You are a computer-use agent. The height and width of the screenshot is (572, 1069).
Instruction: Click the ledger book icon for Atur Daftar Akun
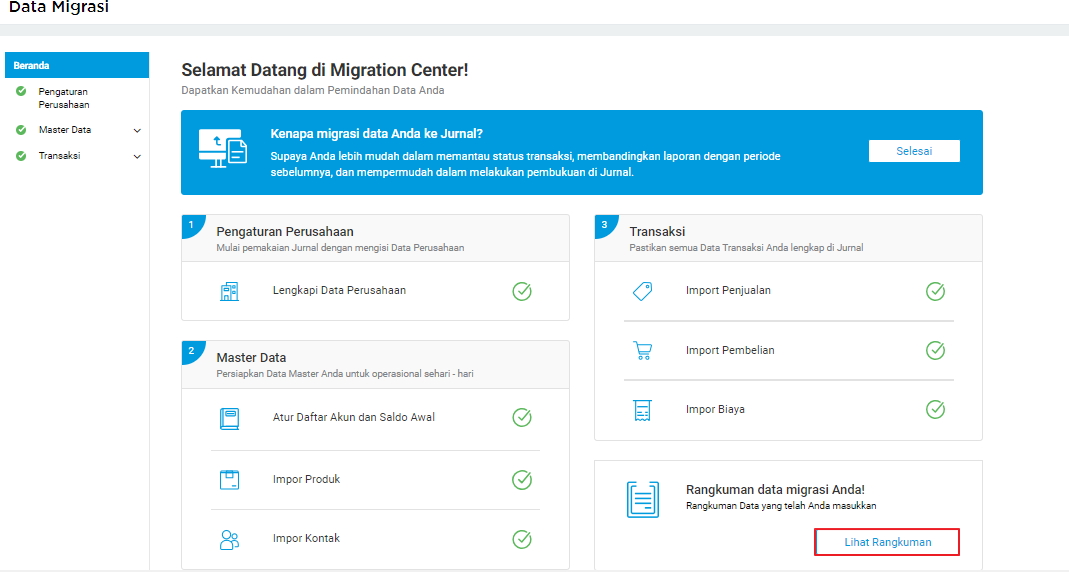tap(229, 418)
